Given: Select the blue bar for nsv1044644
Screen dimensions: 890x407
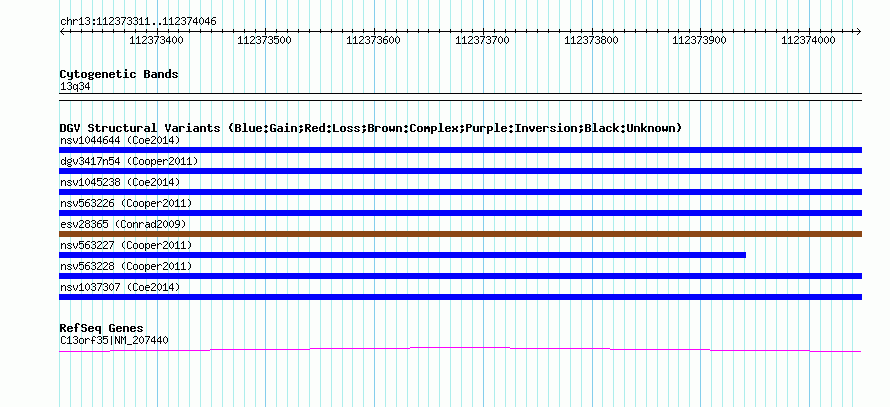Looking at the screenshot, I should 460,150.
